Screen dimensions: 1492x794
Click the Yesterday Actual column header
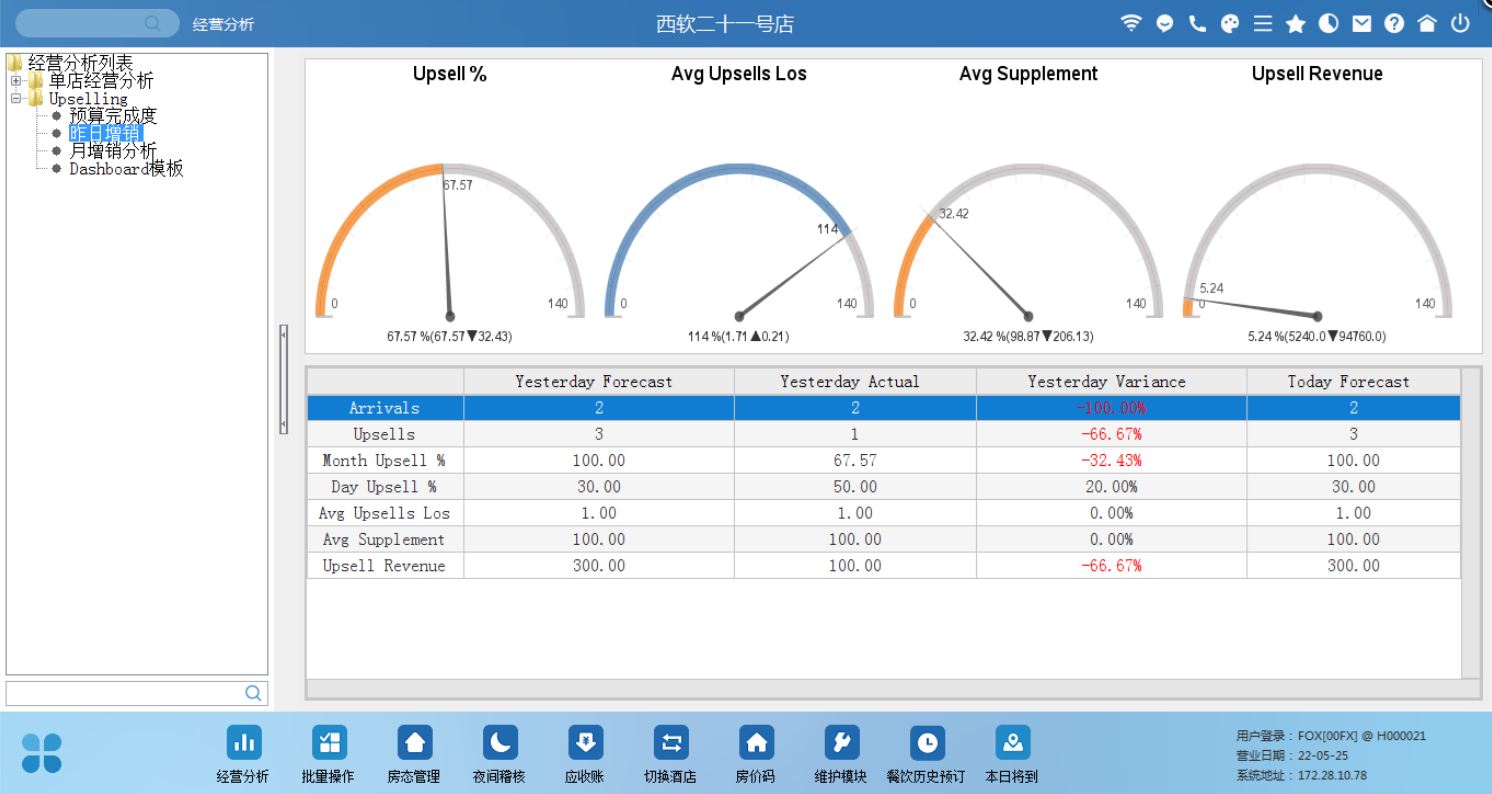point(855,381)
